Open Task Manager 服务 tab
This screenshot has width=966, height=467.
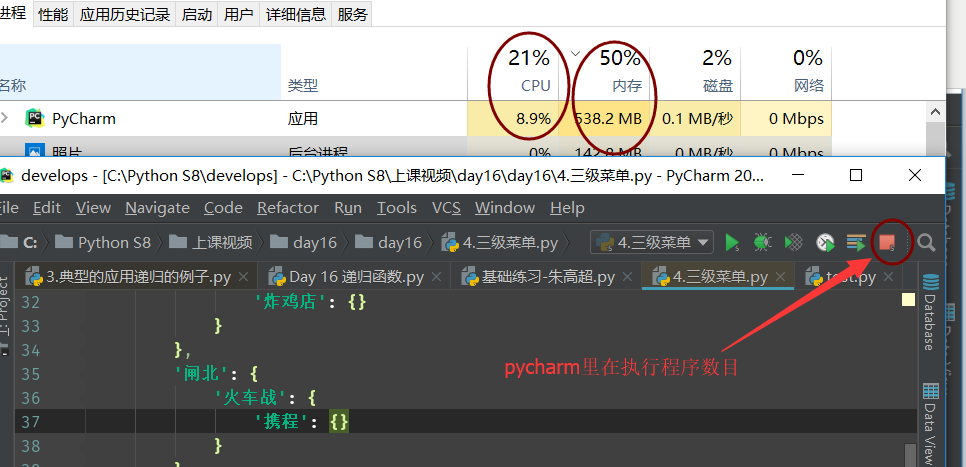(352, 15)
